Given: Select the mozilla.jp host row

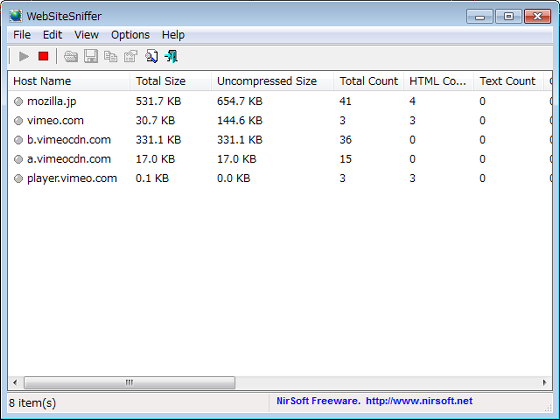Looking at the screenshot, I should point(280,101).
